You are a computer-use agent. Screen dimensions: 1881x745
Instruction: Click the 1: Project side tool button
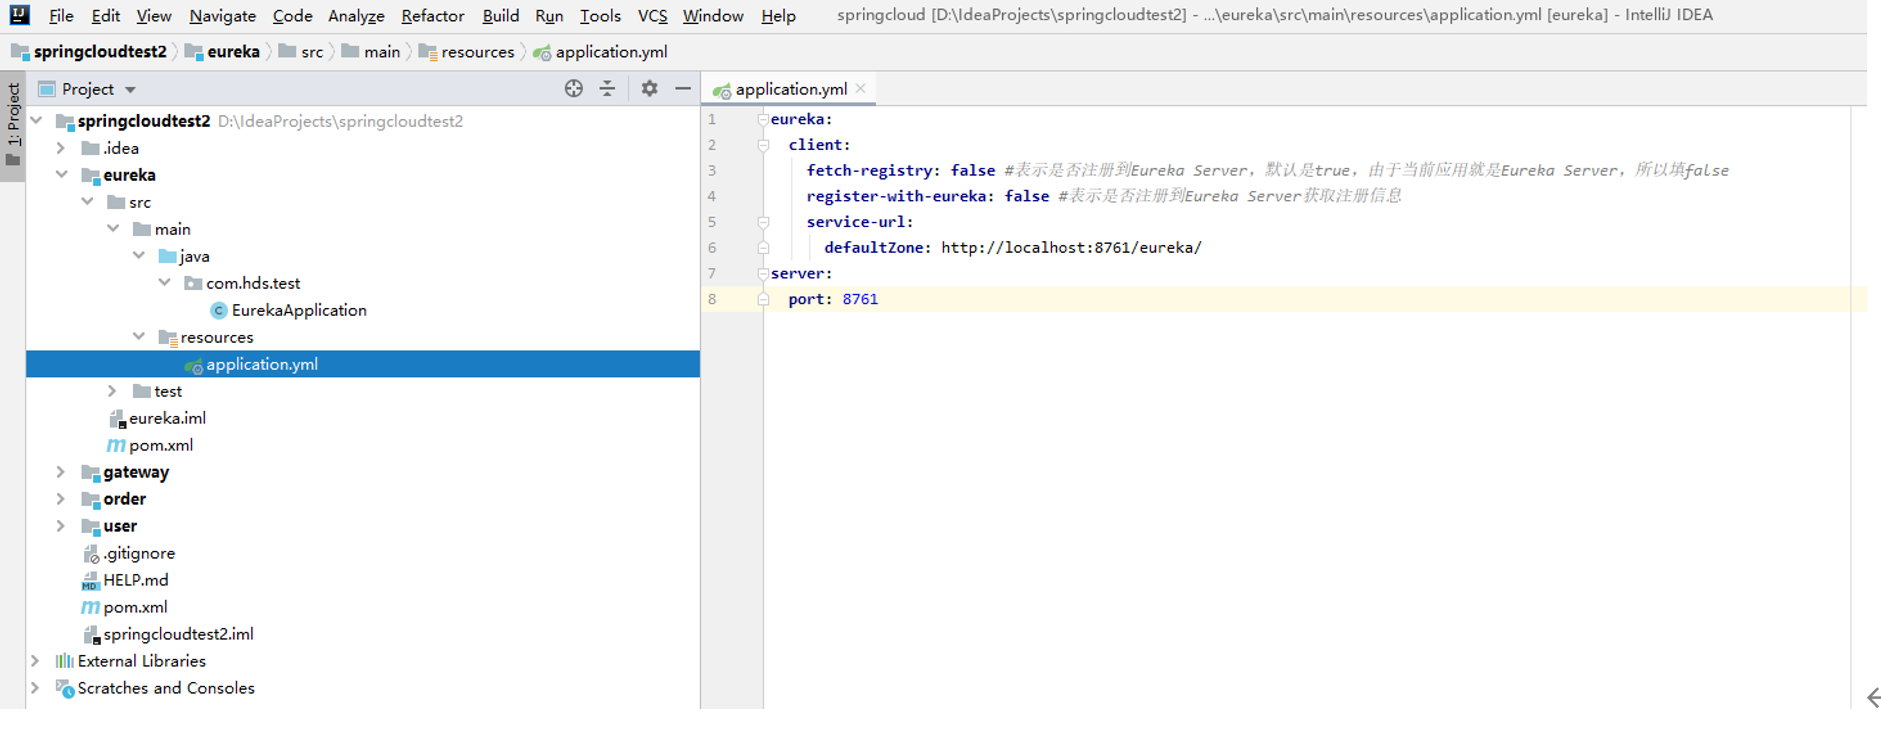[13, 125]
